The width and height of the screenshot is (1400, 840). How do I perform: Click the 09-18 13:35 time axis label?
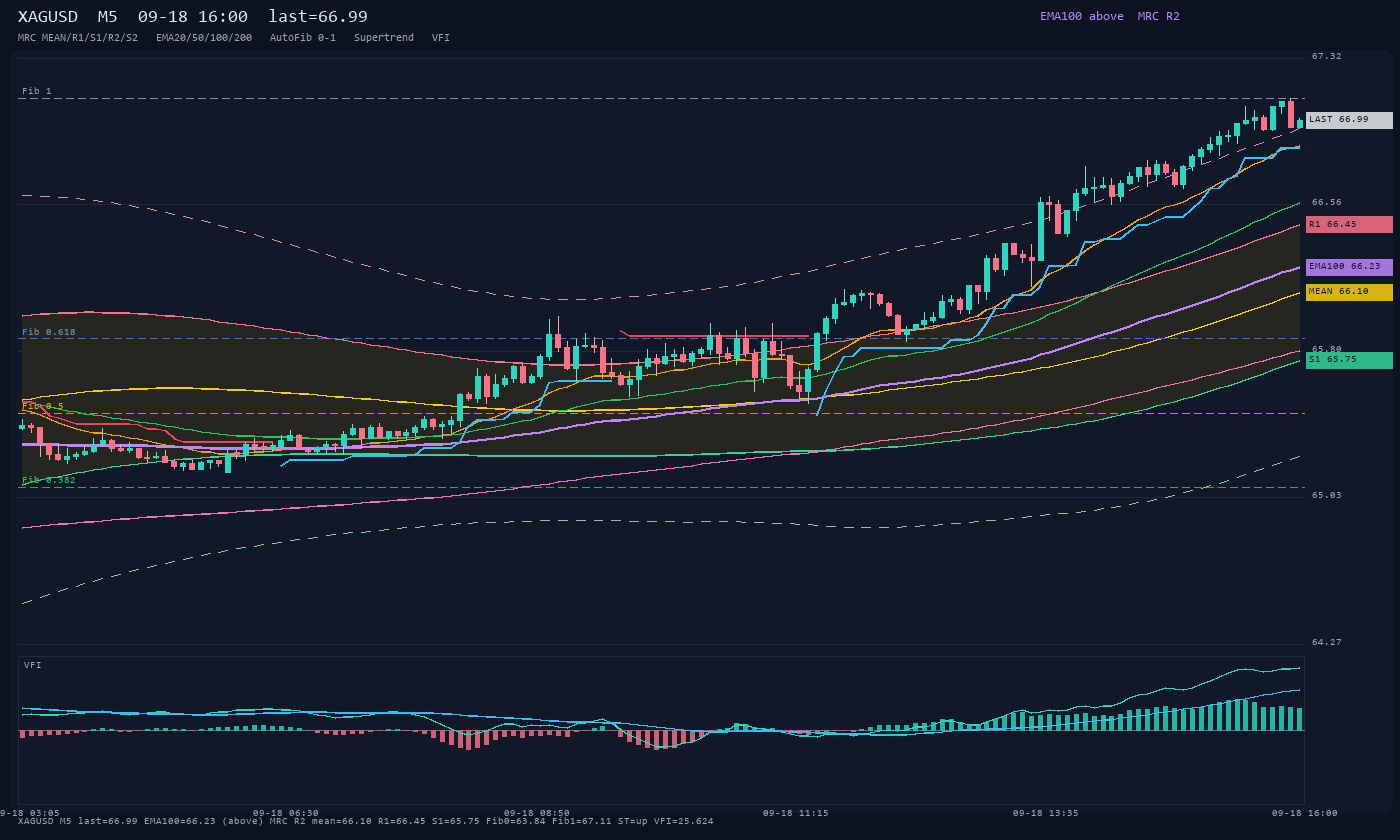click(1046, 813)
